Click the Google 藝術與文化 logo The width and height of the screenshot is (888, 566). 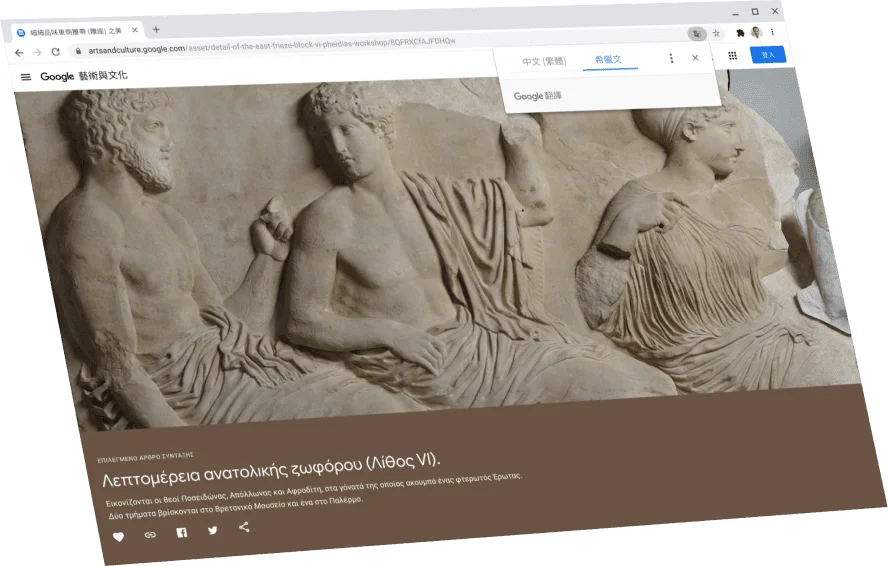click(x=84, y=76)
